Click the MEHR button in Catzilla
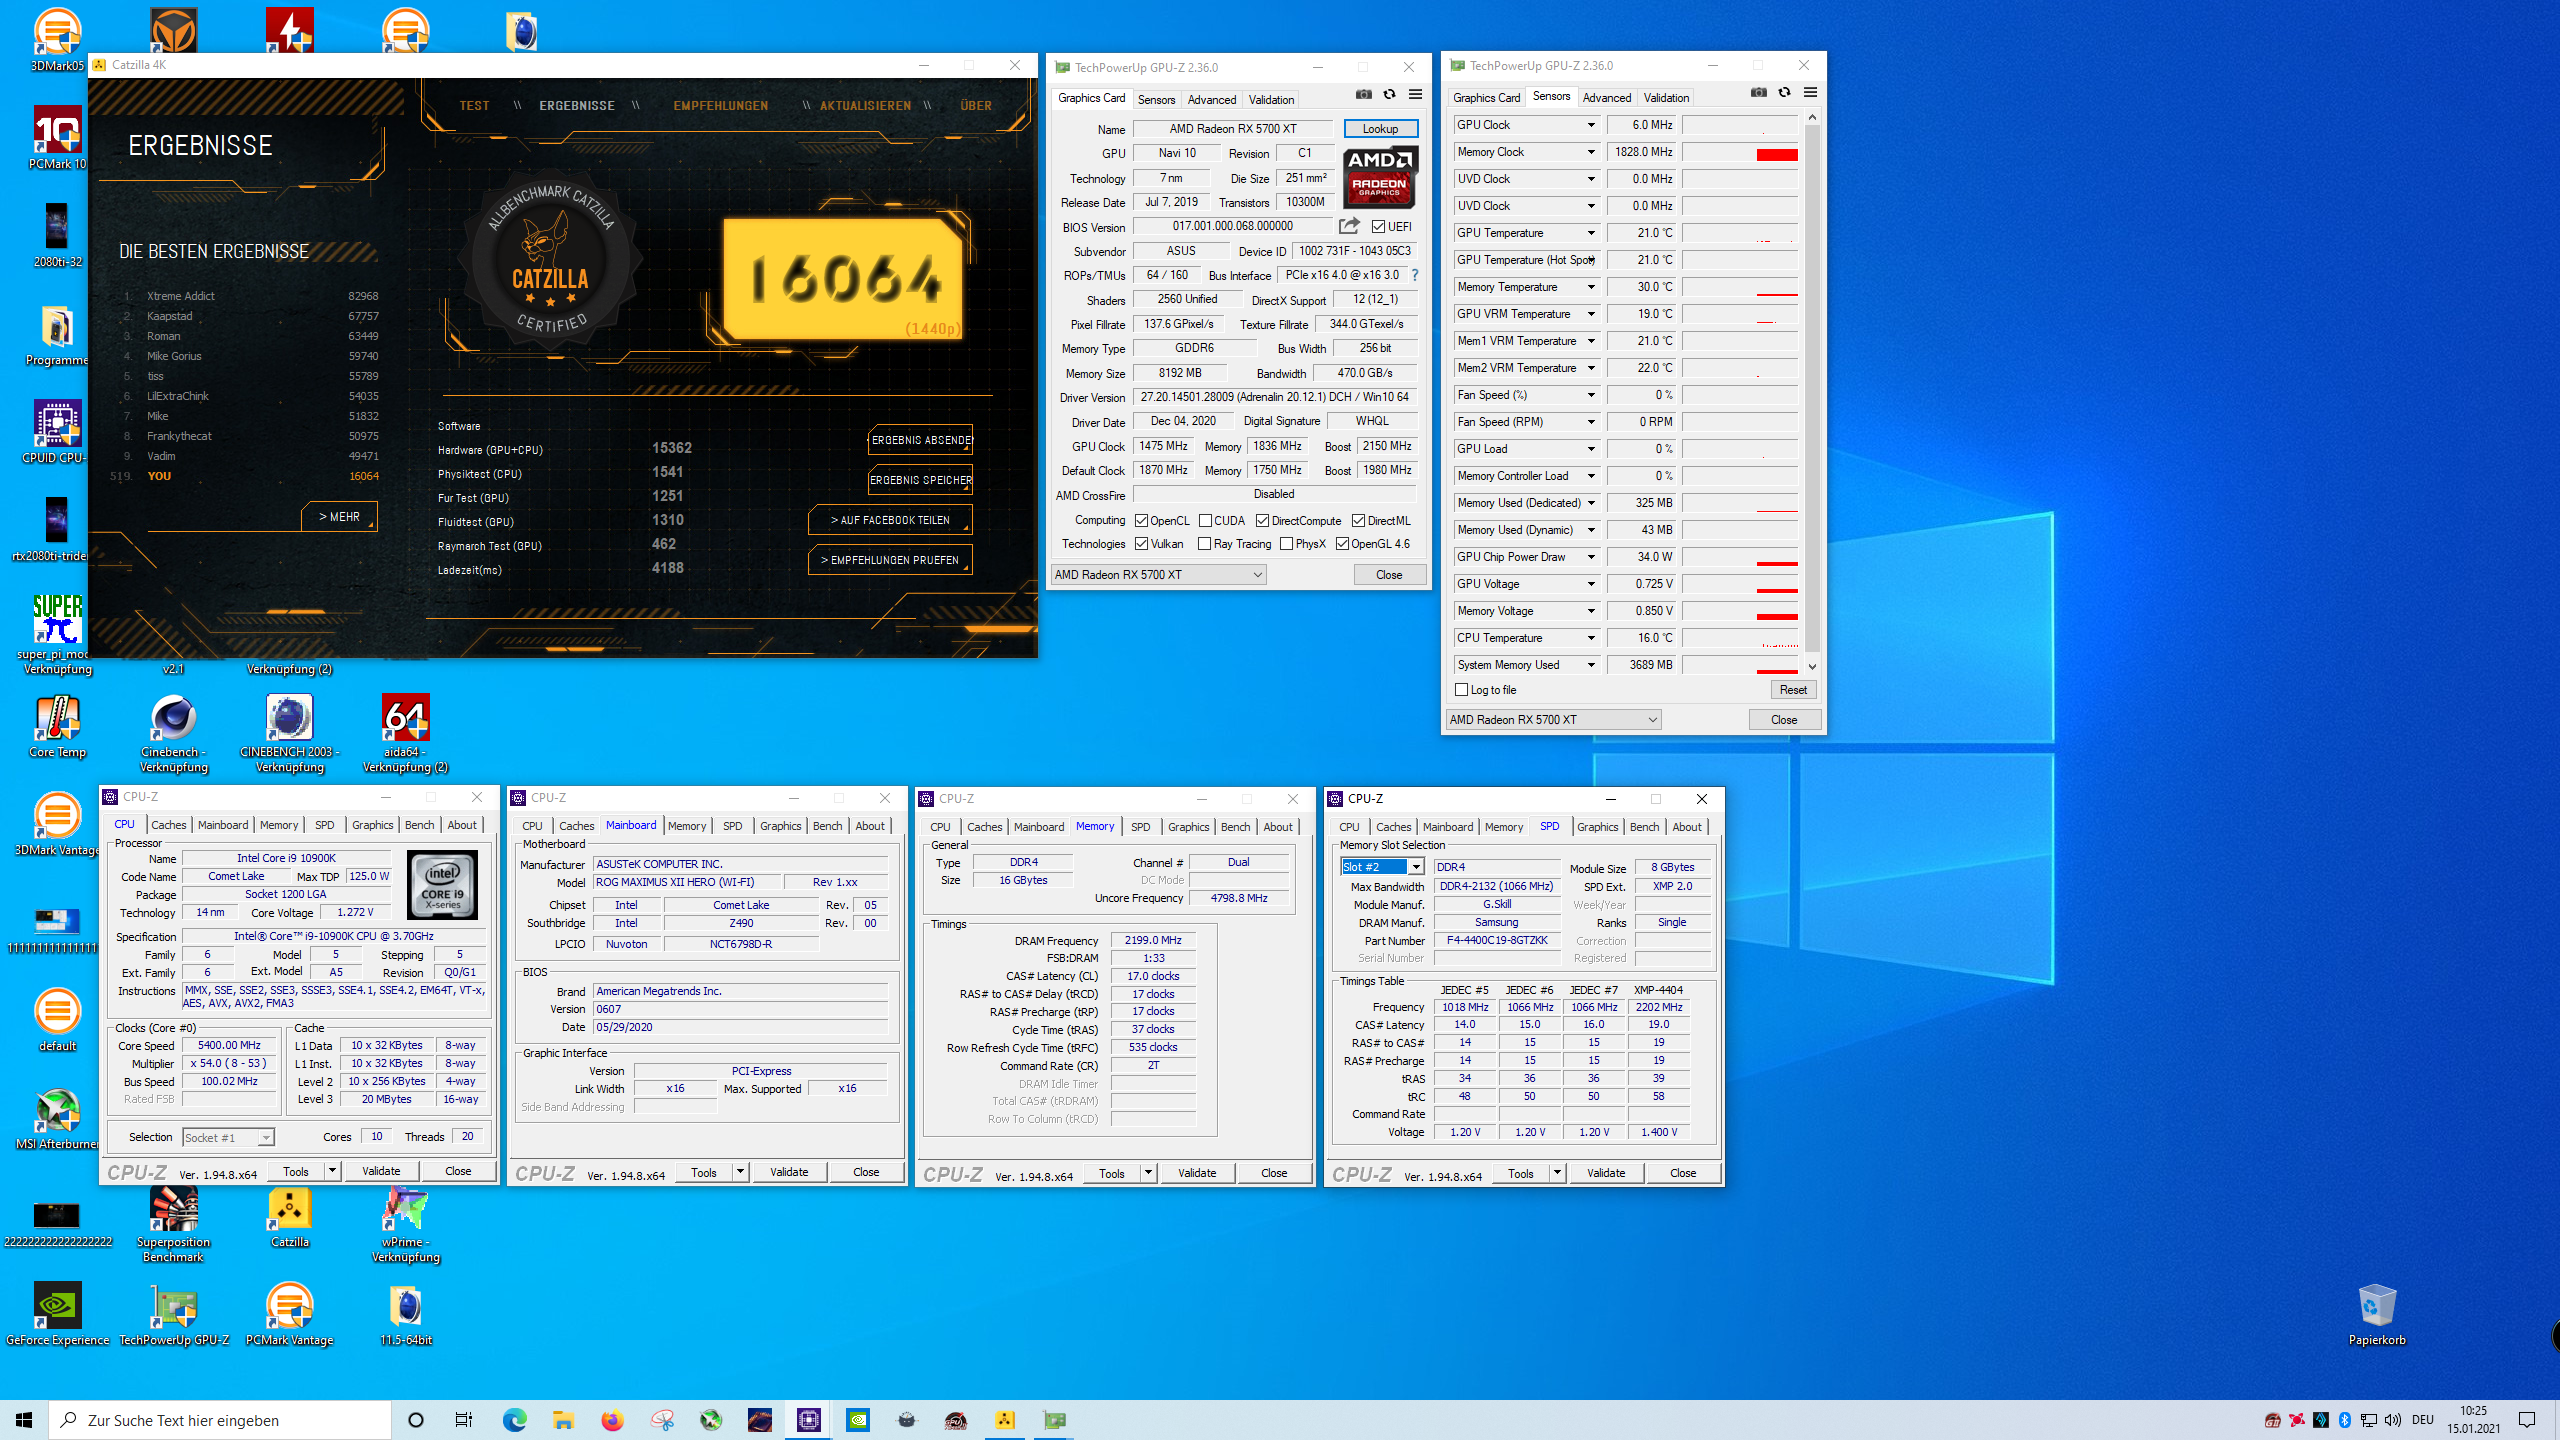This screenshot has width=2560, height=1440. 340,517
